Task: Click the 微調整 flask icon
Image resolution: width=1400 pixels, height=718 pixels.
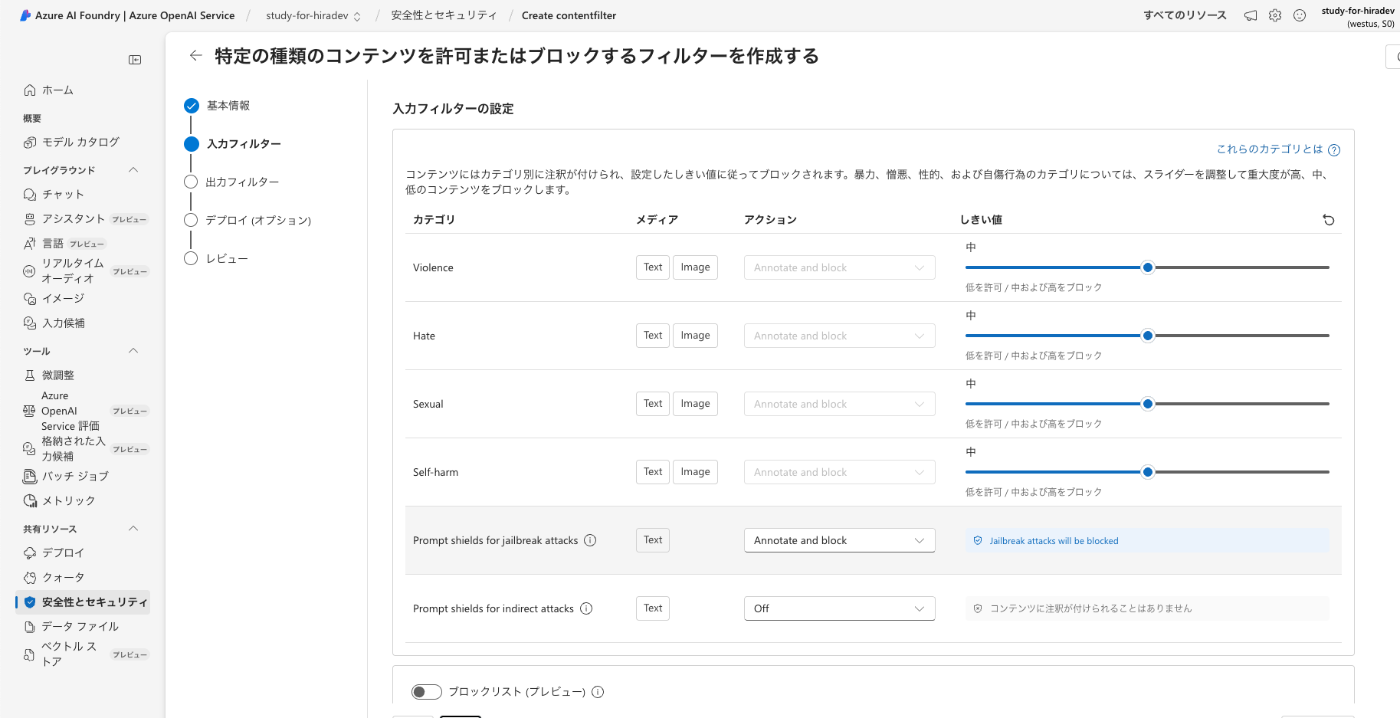Action: (x=29, y=375)
